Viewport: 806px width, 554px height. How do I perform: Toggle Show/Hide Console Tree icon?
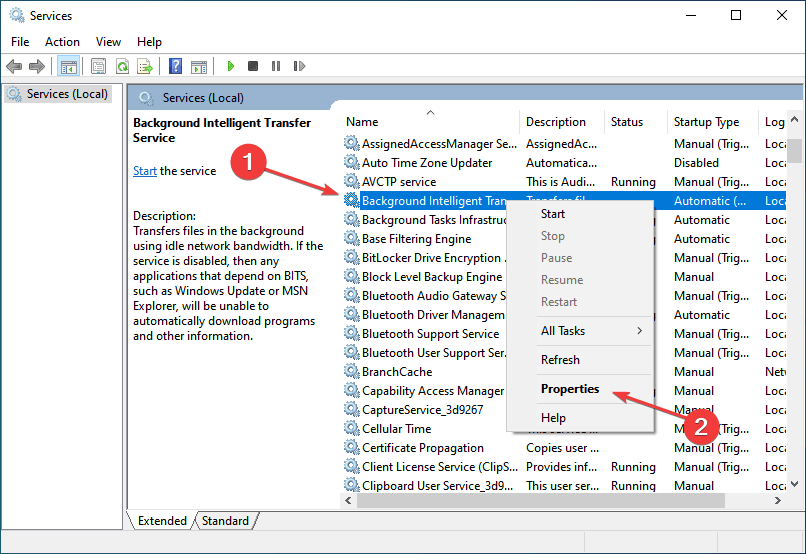pyautogui.click(x=68, y=66)
